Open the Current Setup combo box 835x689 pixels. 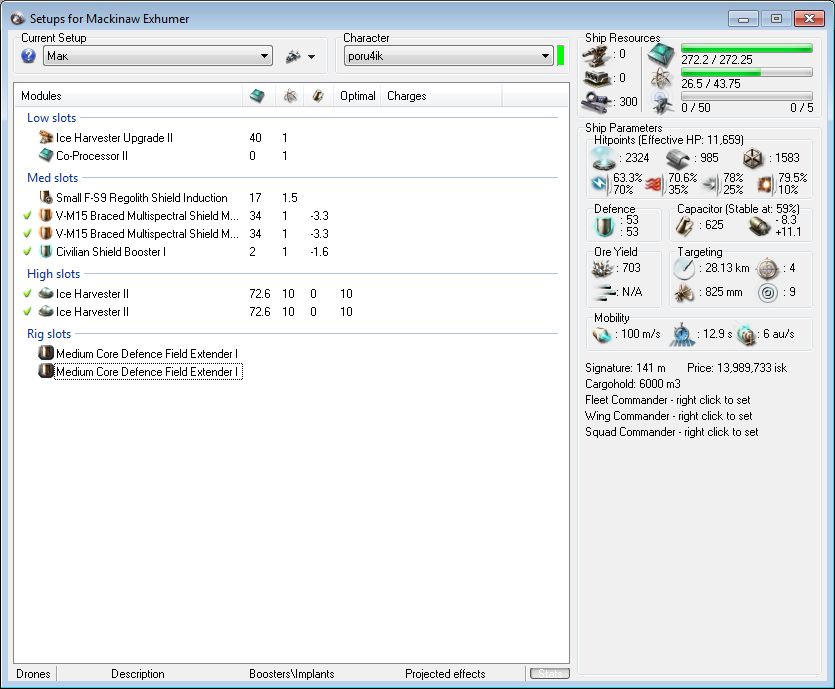pos(158,56)
